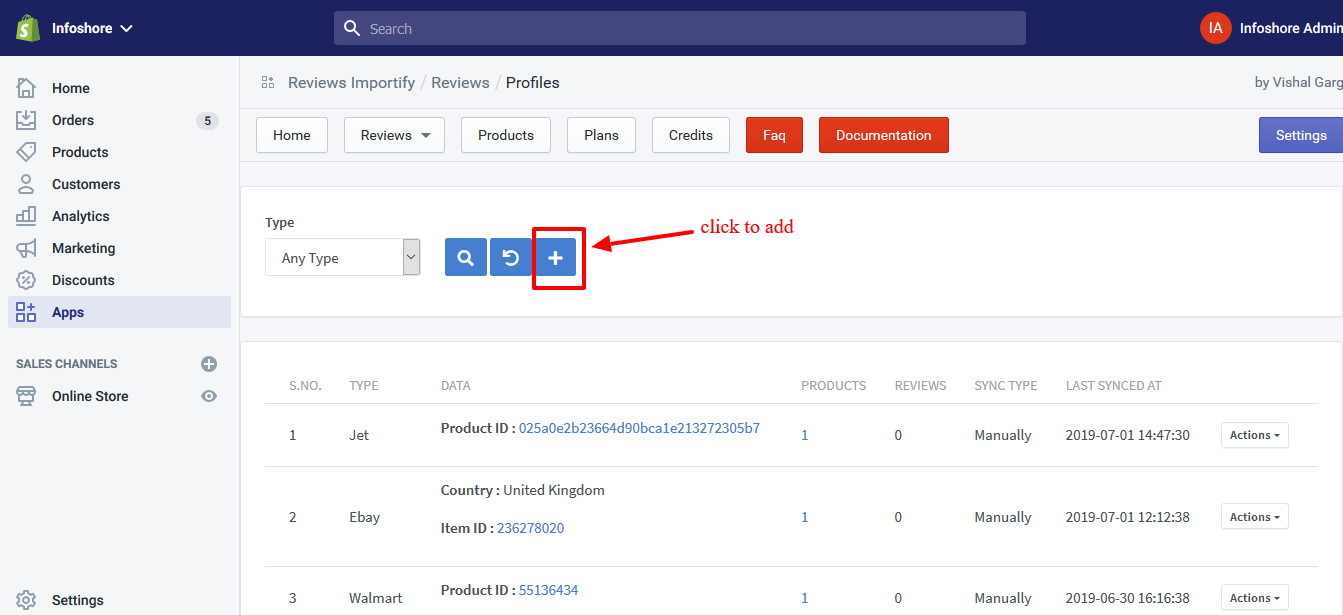Click by Vishal Garg author text
The image size is (1343, 615).
[x=1298, y=82]
